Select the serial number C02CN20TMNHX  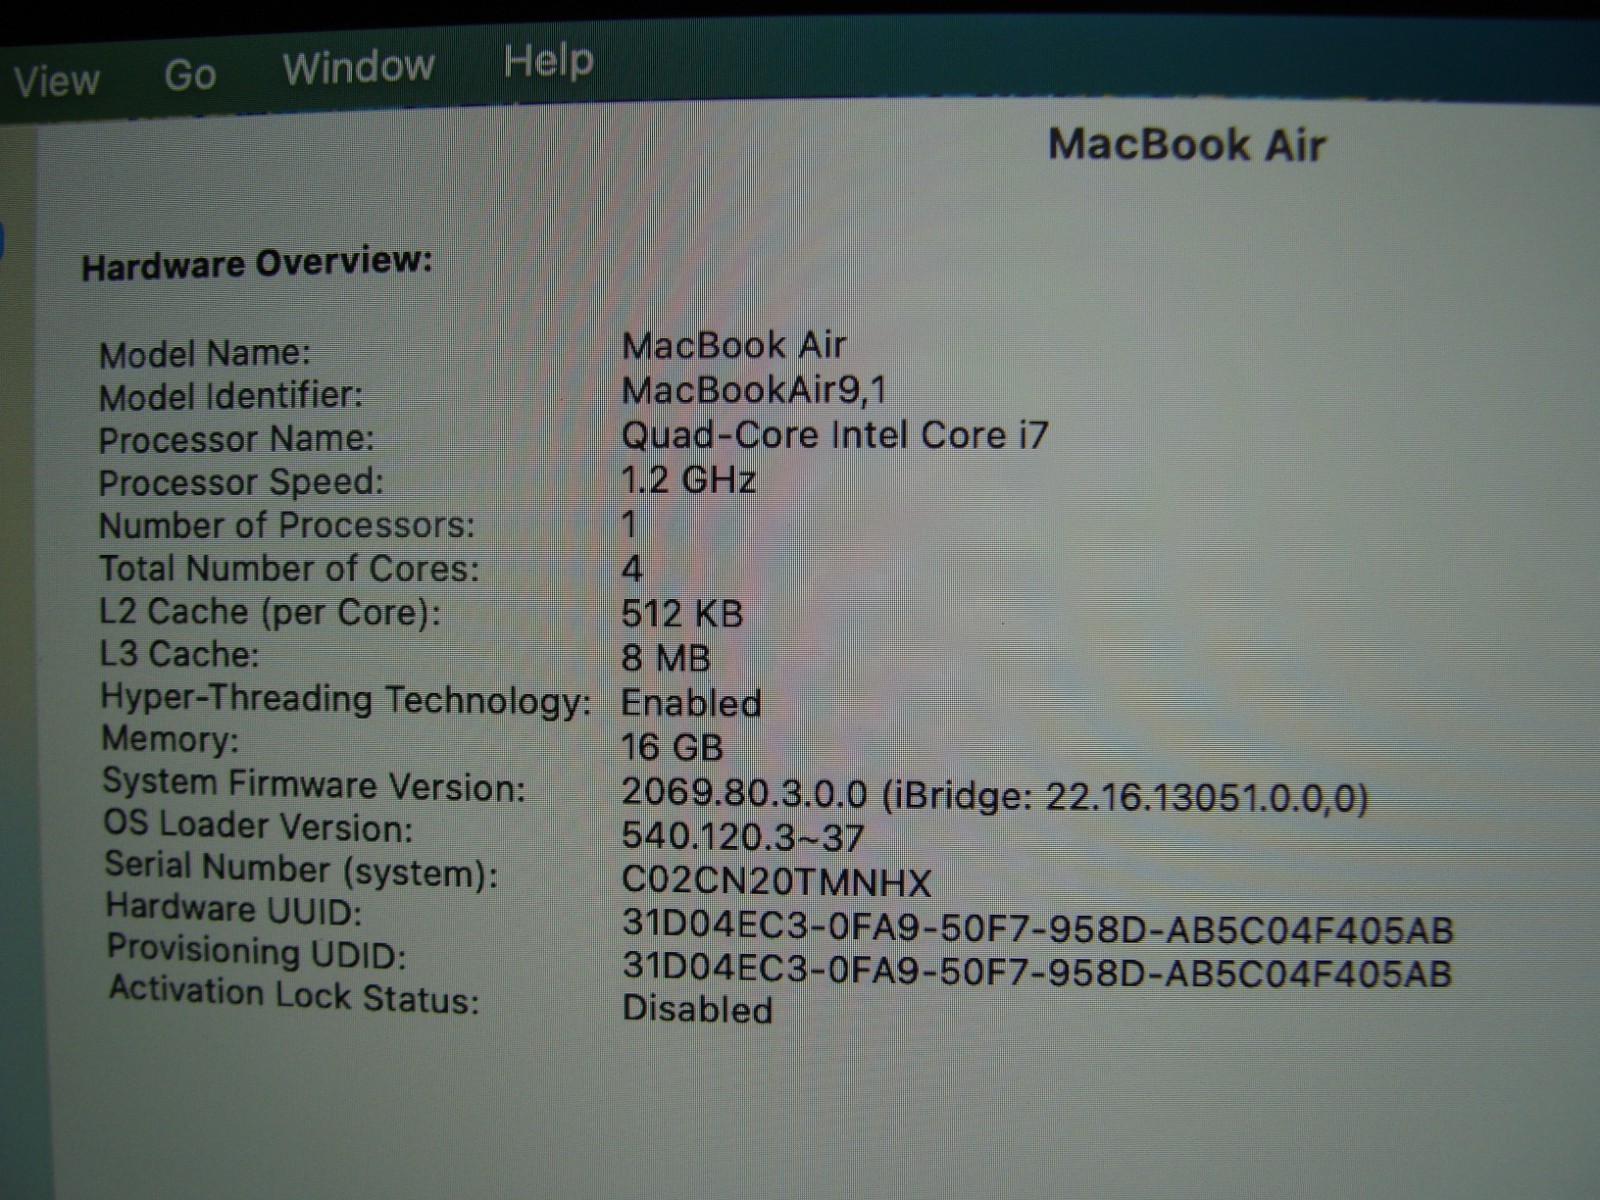point(776,882)
